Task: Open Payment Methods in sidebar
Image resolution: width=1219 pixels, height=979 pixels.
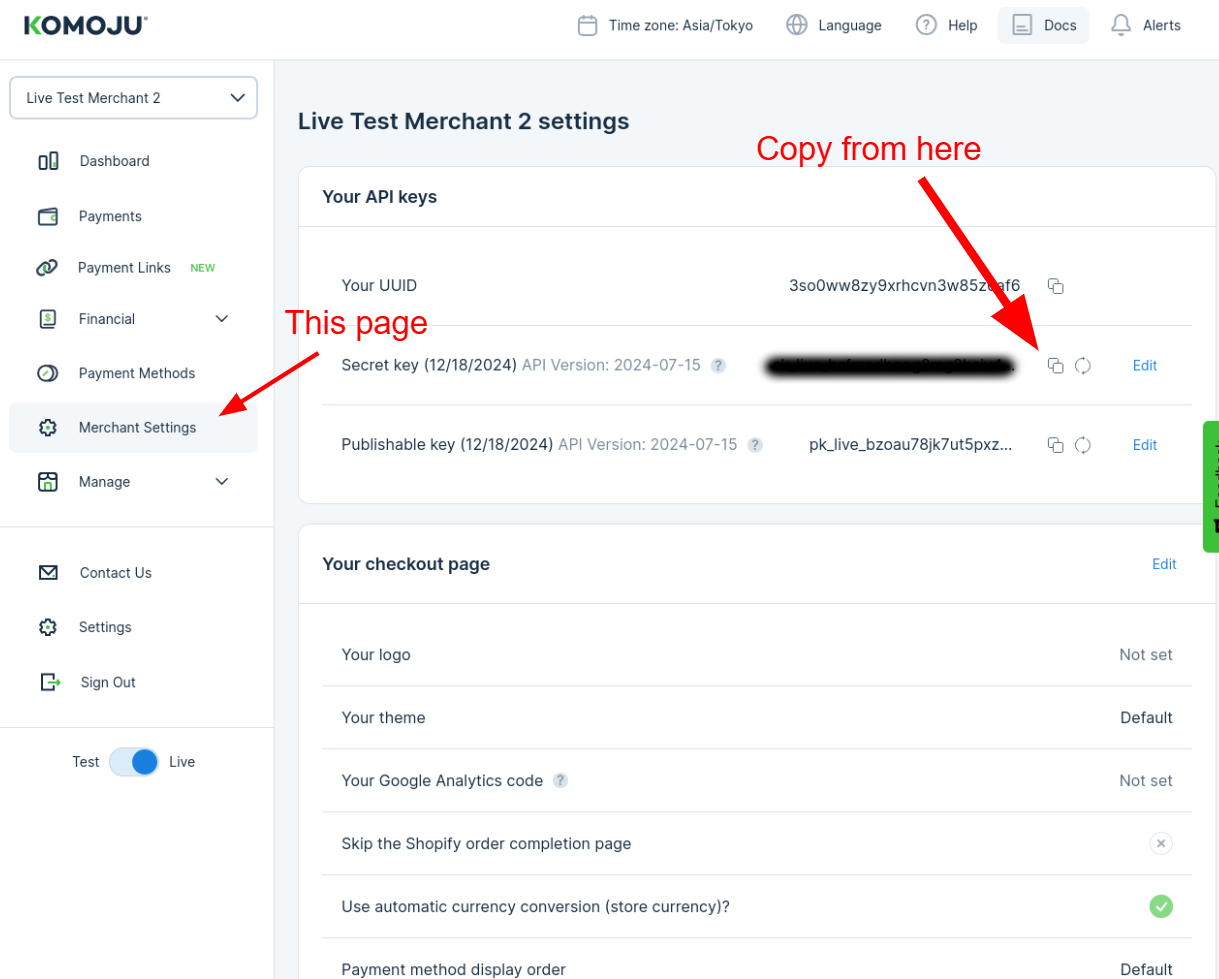Action: (x=137, y=373)
